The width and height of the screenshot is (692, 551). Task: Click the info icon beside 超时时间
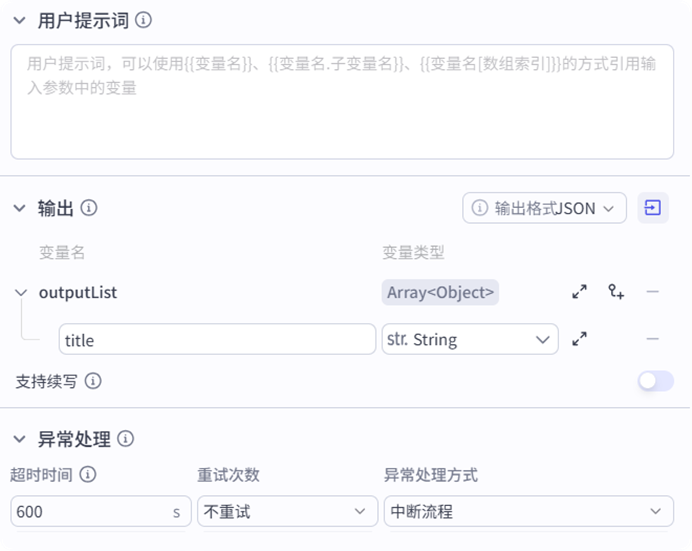88,475
